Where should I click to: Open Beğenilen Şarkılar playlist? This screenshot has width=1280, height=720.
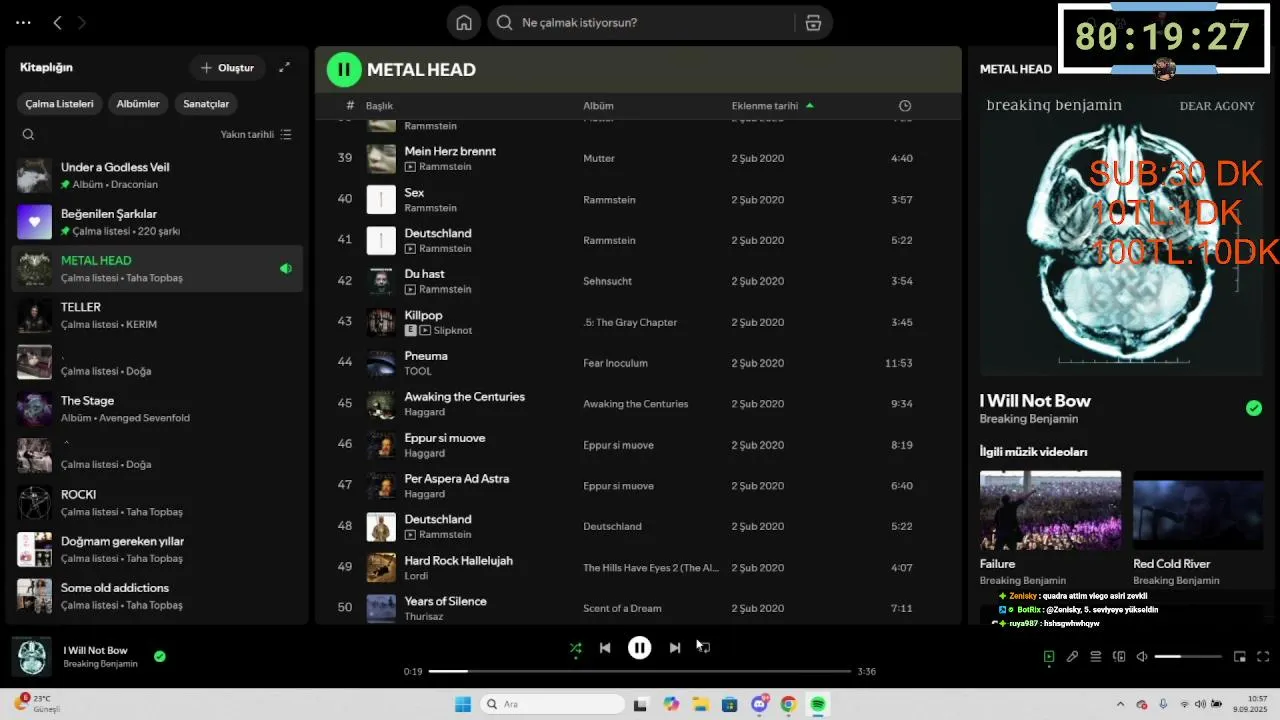pyautogui.click(x=157, y=222)
